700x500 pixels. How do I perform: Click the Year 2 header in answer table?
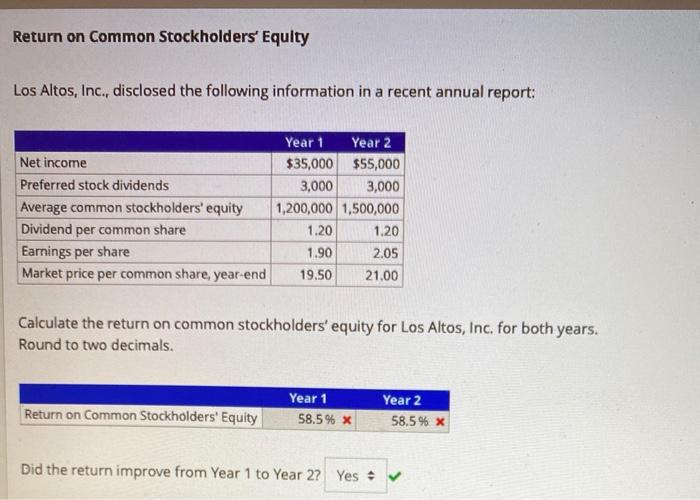402,400
